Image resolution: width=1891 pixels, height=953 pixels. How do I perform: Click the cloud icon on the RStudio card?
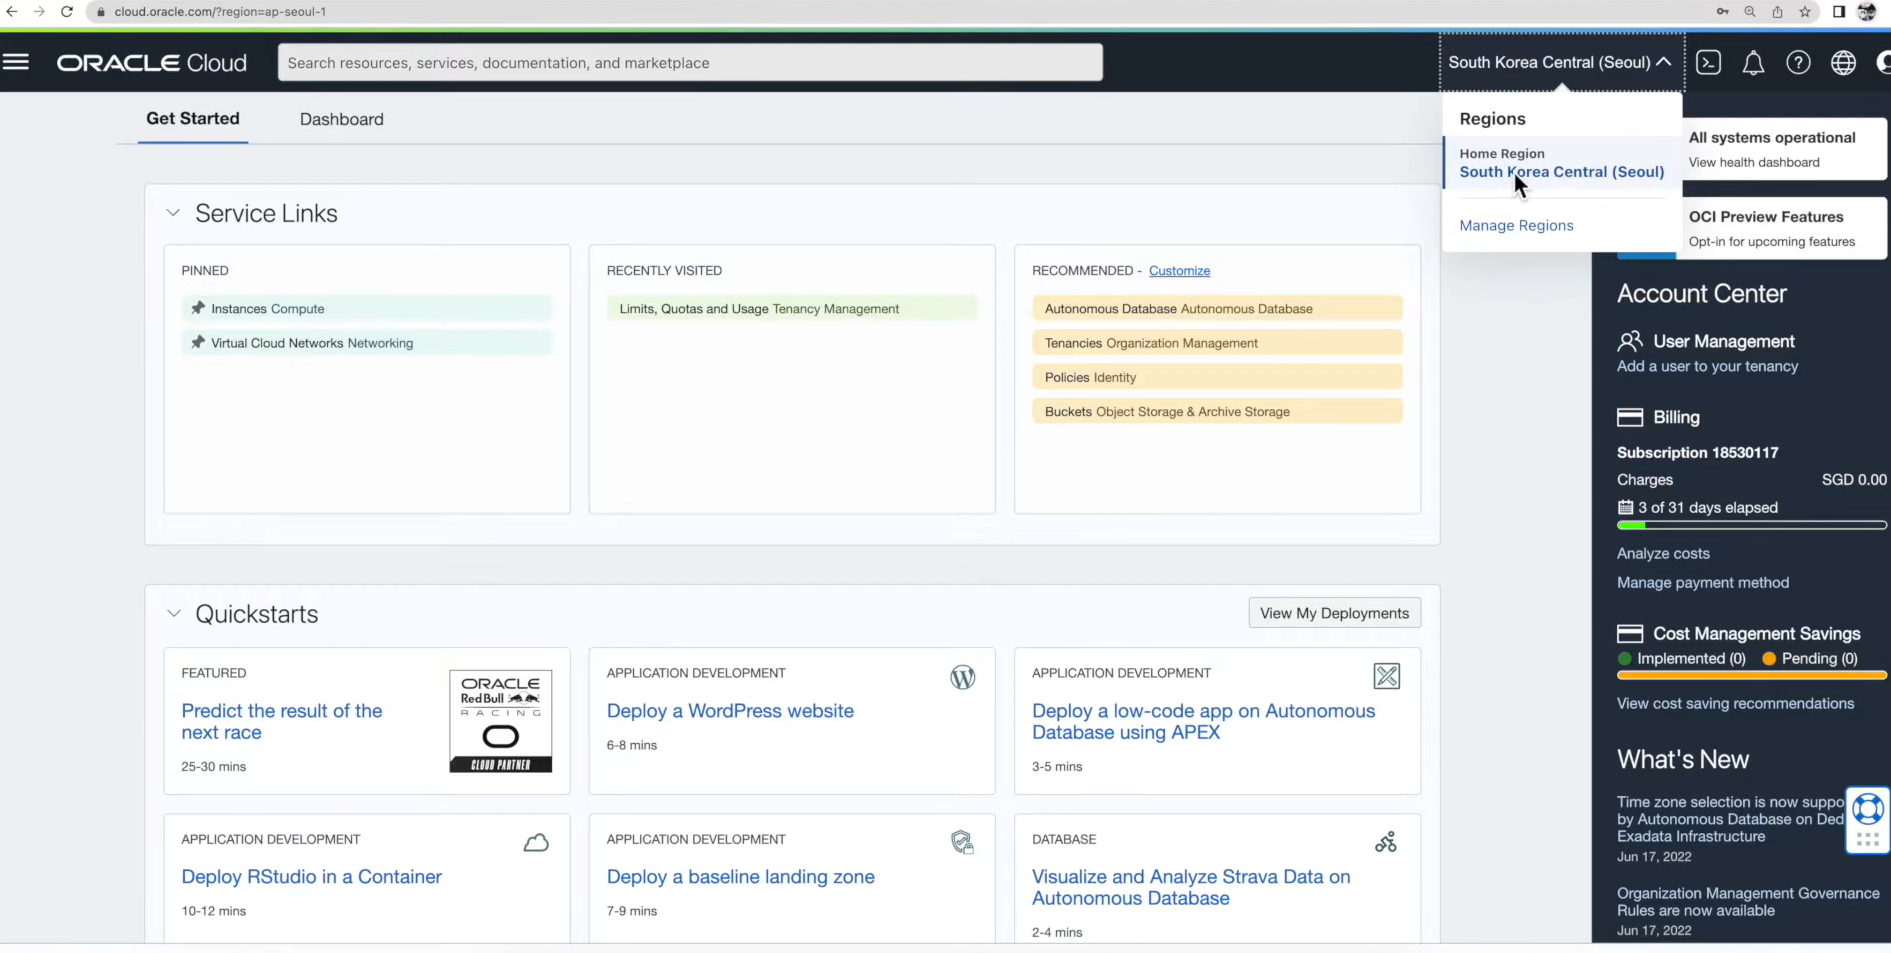(x=536, y=842)
